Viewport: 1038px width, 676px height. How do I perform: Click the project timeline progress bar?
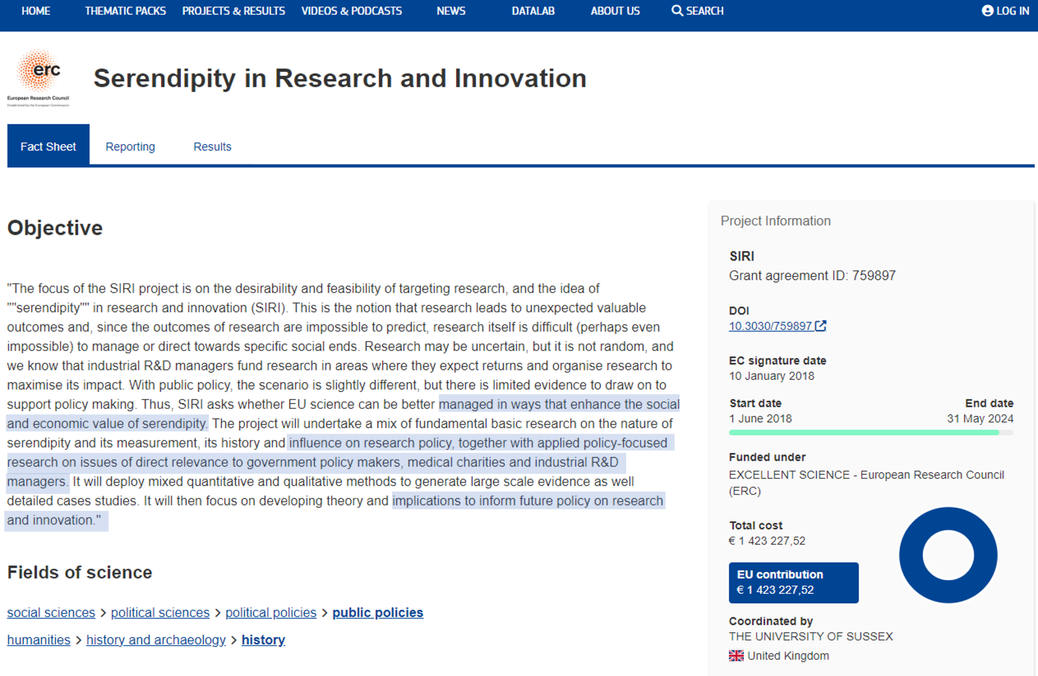click(x=871, y=432)
